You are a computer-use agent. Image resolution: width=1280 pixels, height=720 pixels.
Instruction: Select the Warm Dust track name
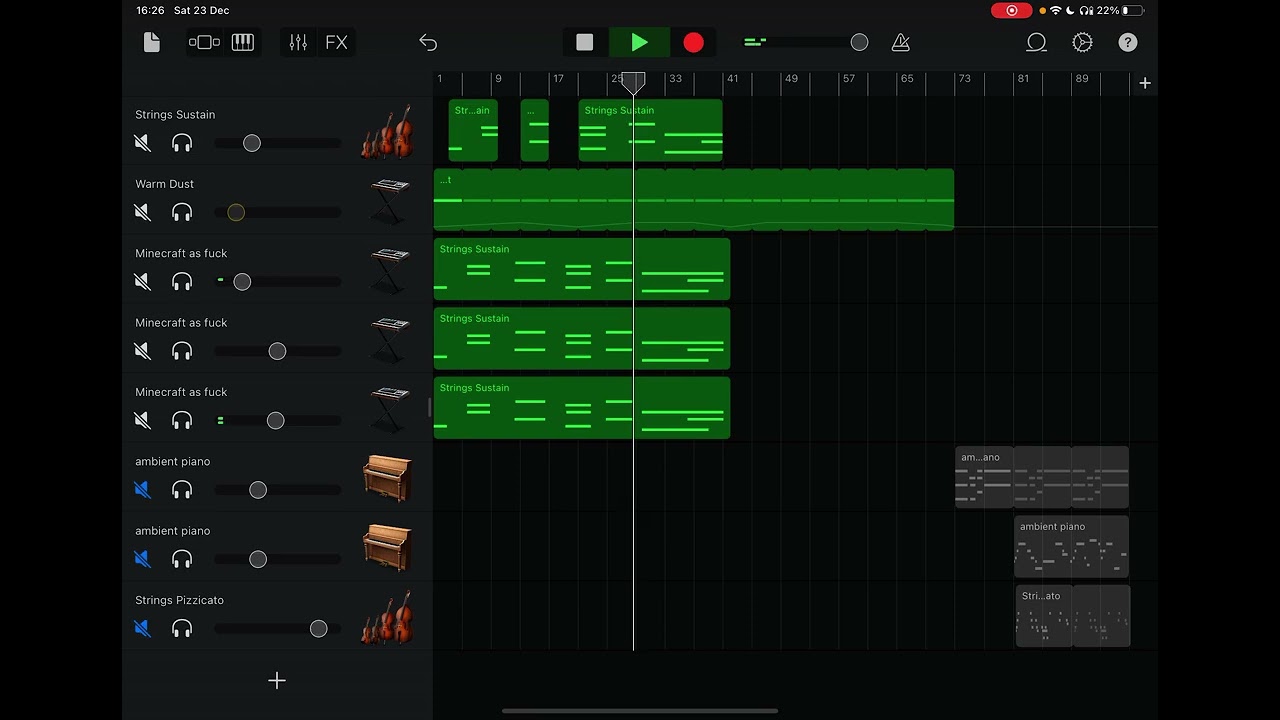pos(165,184)
